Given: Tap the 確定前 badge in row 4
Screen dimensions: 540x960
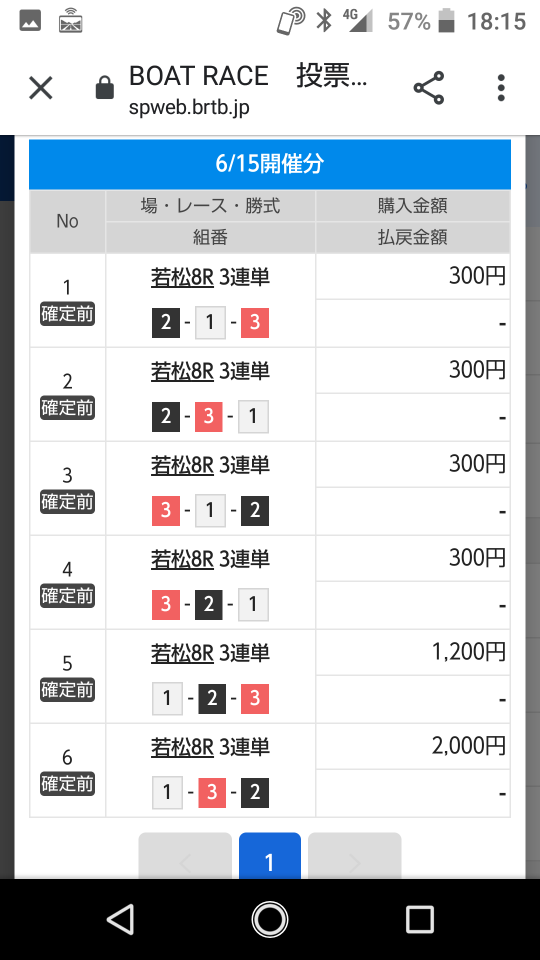Looking at the screenshot, I should click(x=67, y=596).
